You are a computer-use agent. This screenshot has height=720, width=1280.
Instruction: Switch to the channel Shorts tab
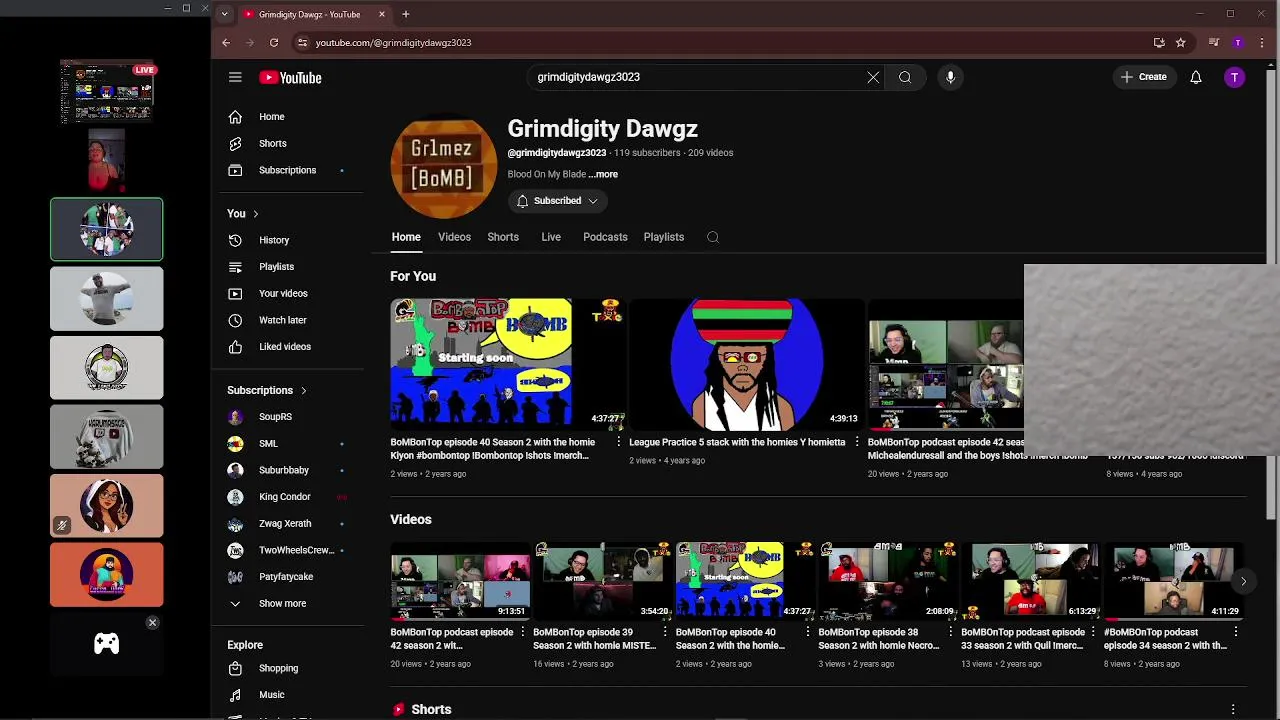(503, 237)
